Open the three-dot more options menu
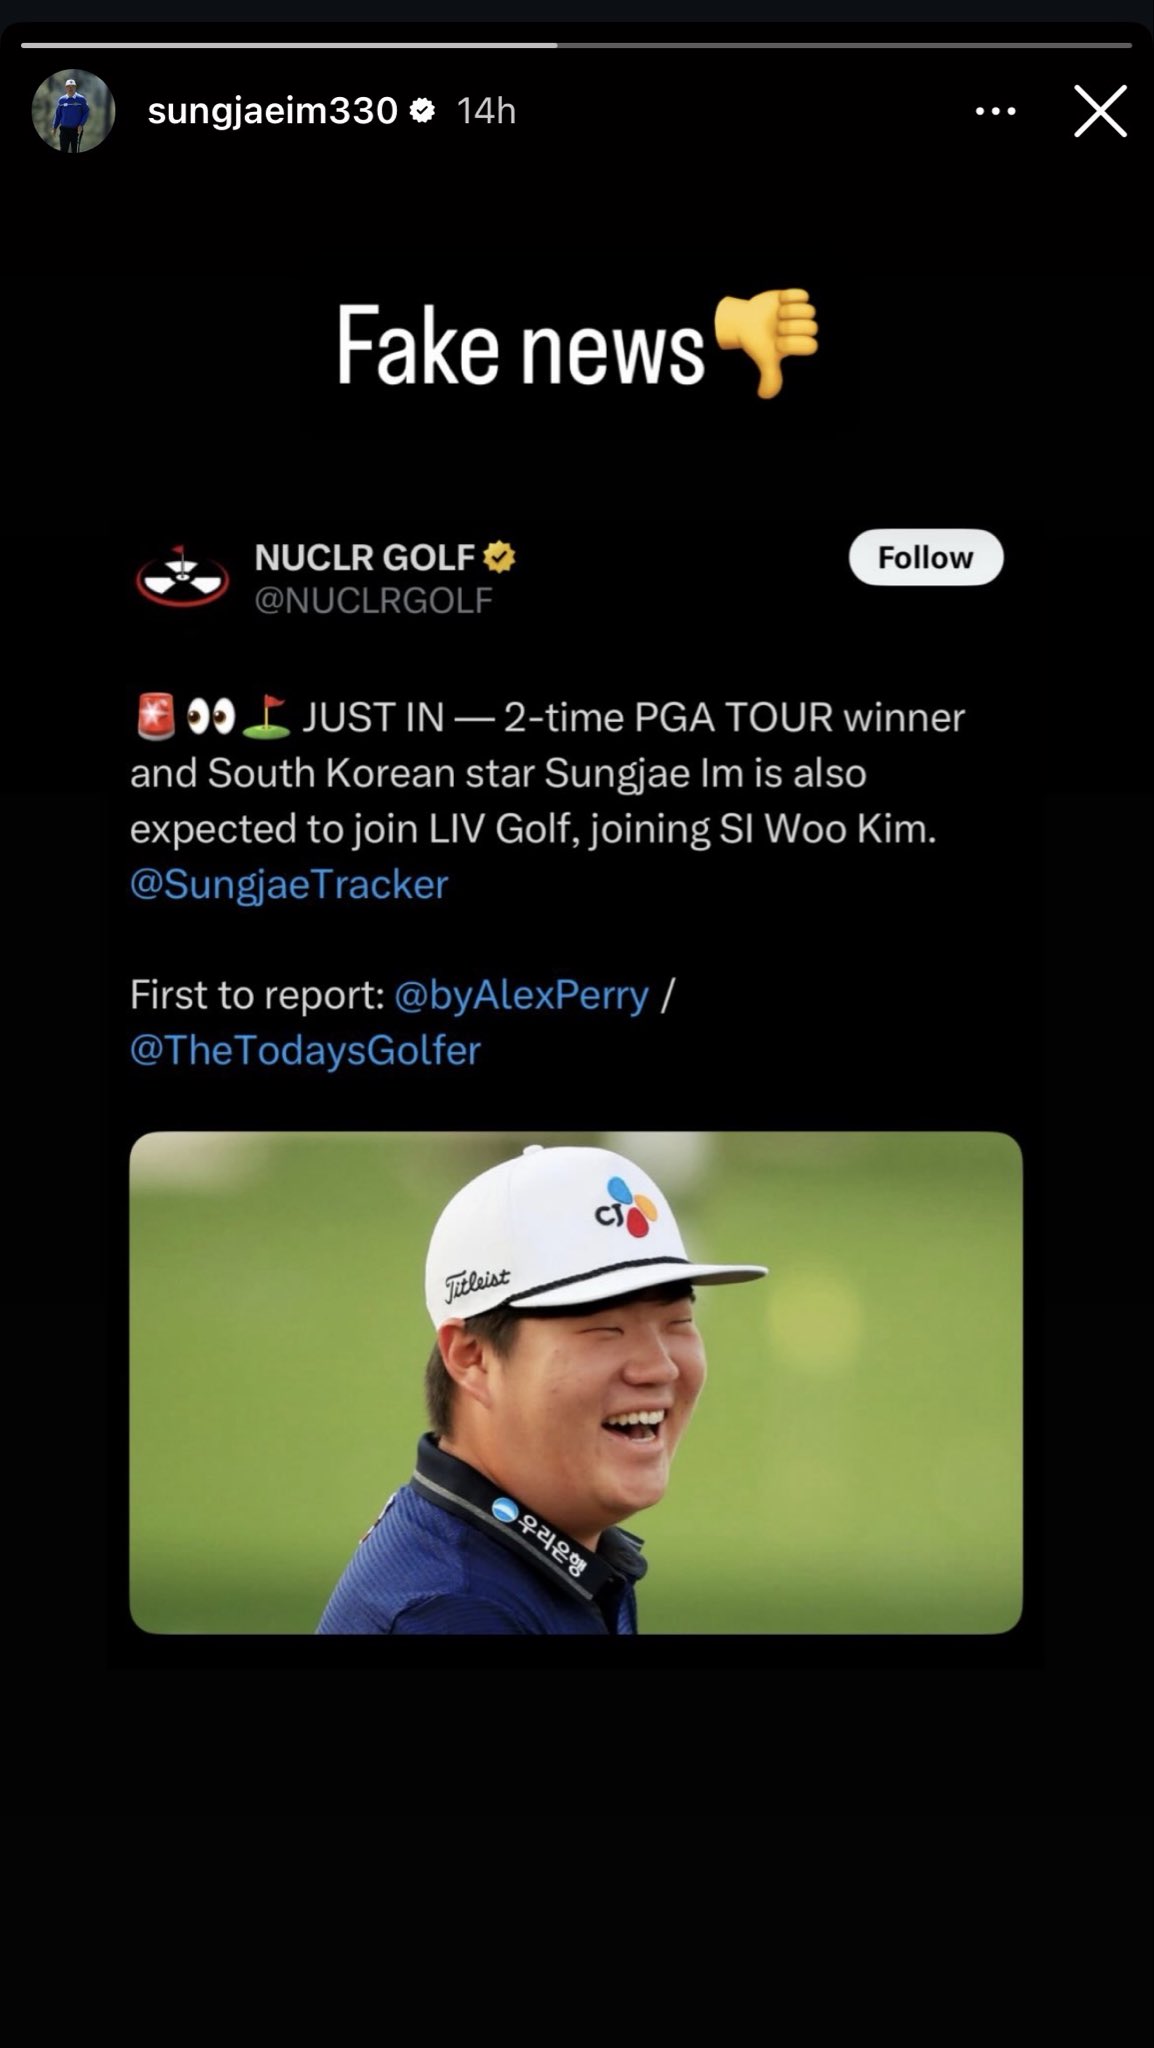The width and height of the screenshot is (1154, 2048). pos(995,111)
